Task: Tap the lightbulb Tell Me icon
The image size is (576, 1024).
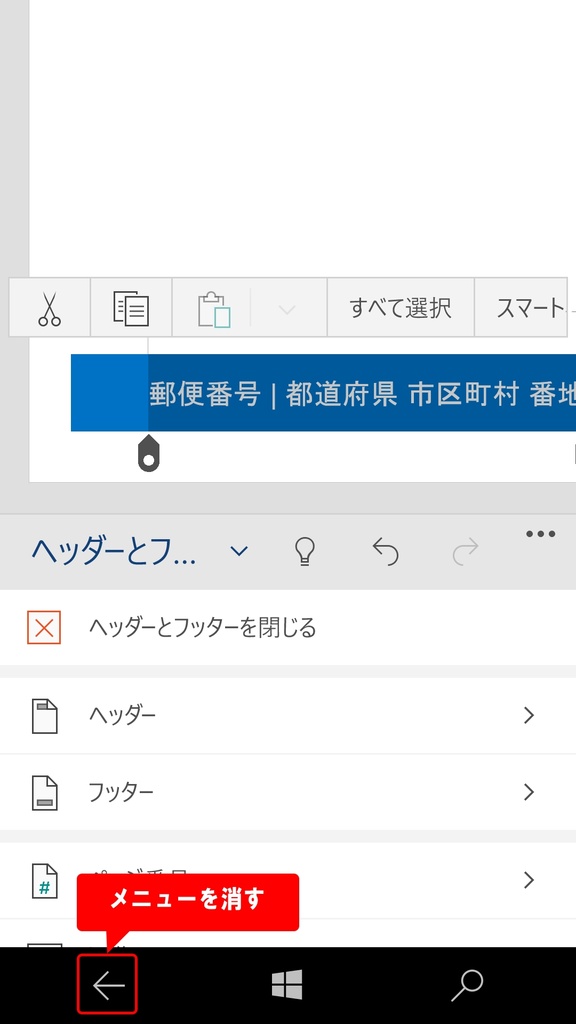Action: point(304,552)
